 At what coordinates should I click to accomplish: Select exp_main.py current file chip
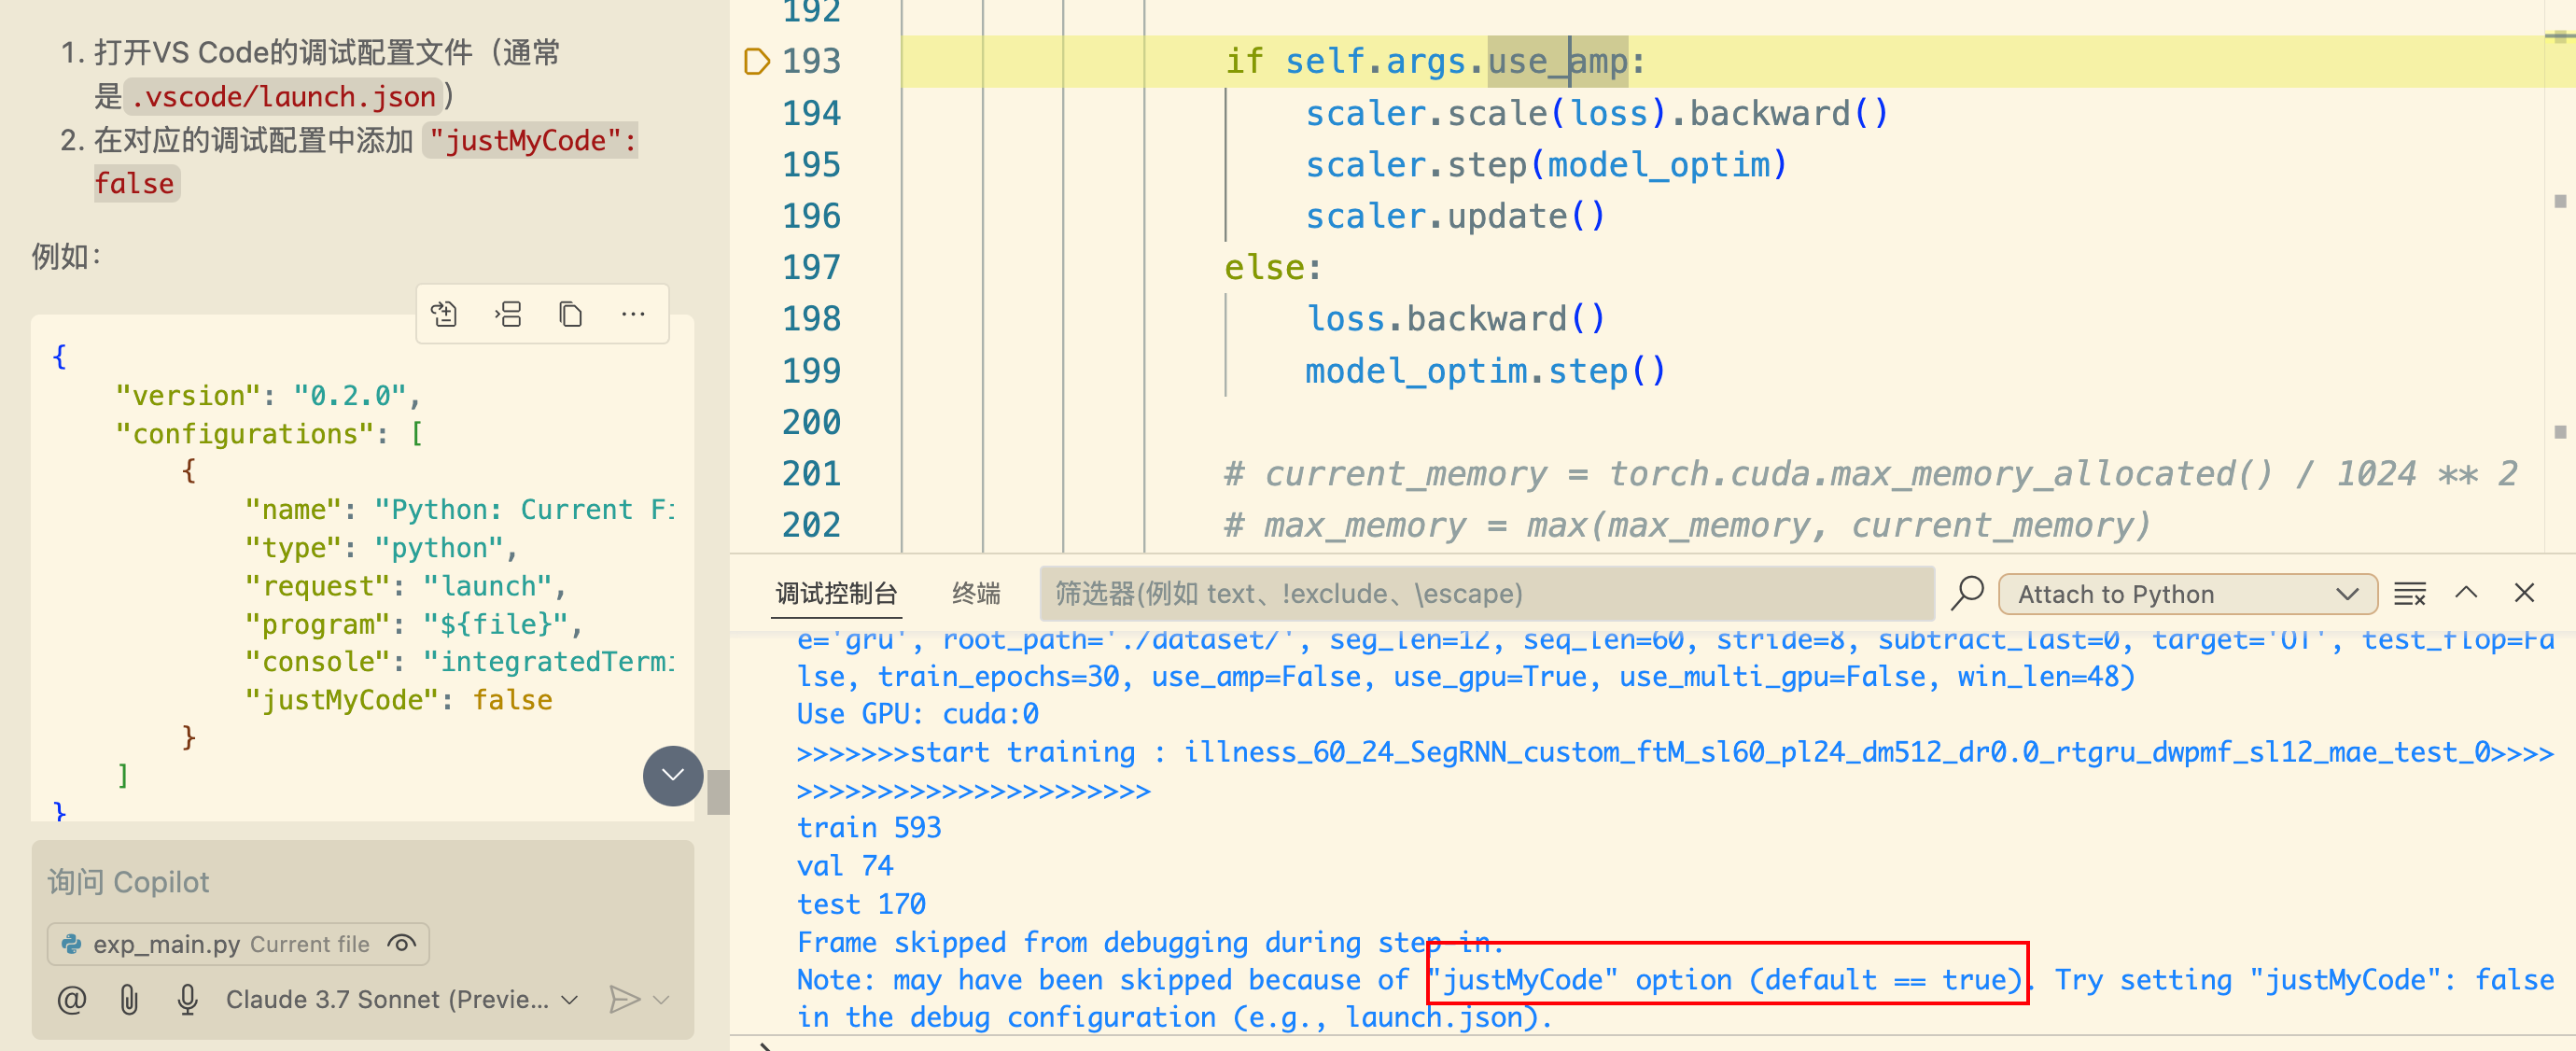coord(238,943)
